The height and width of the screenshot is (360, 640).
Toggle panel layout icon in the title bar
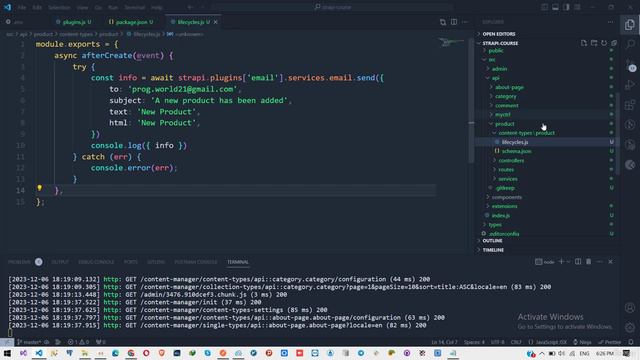pyautogui.click(x=556, y=7)
